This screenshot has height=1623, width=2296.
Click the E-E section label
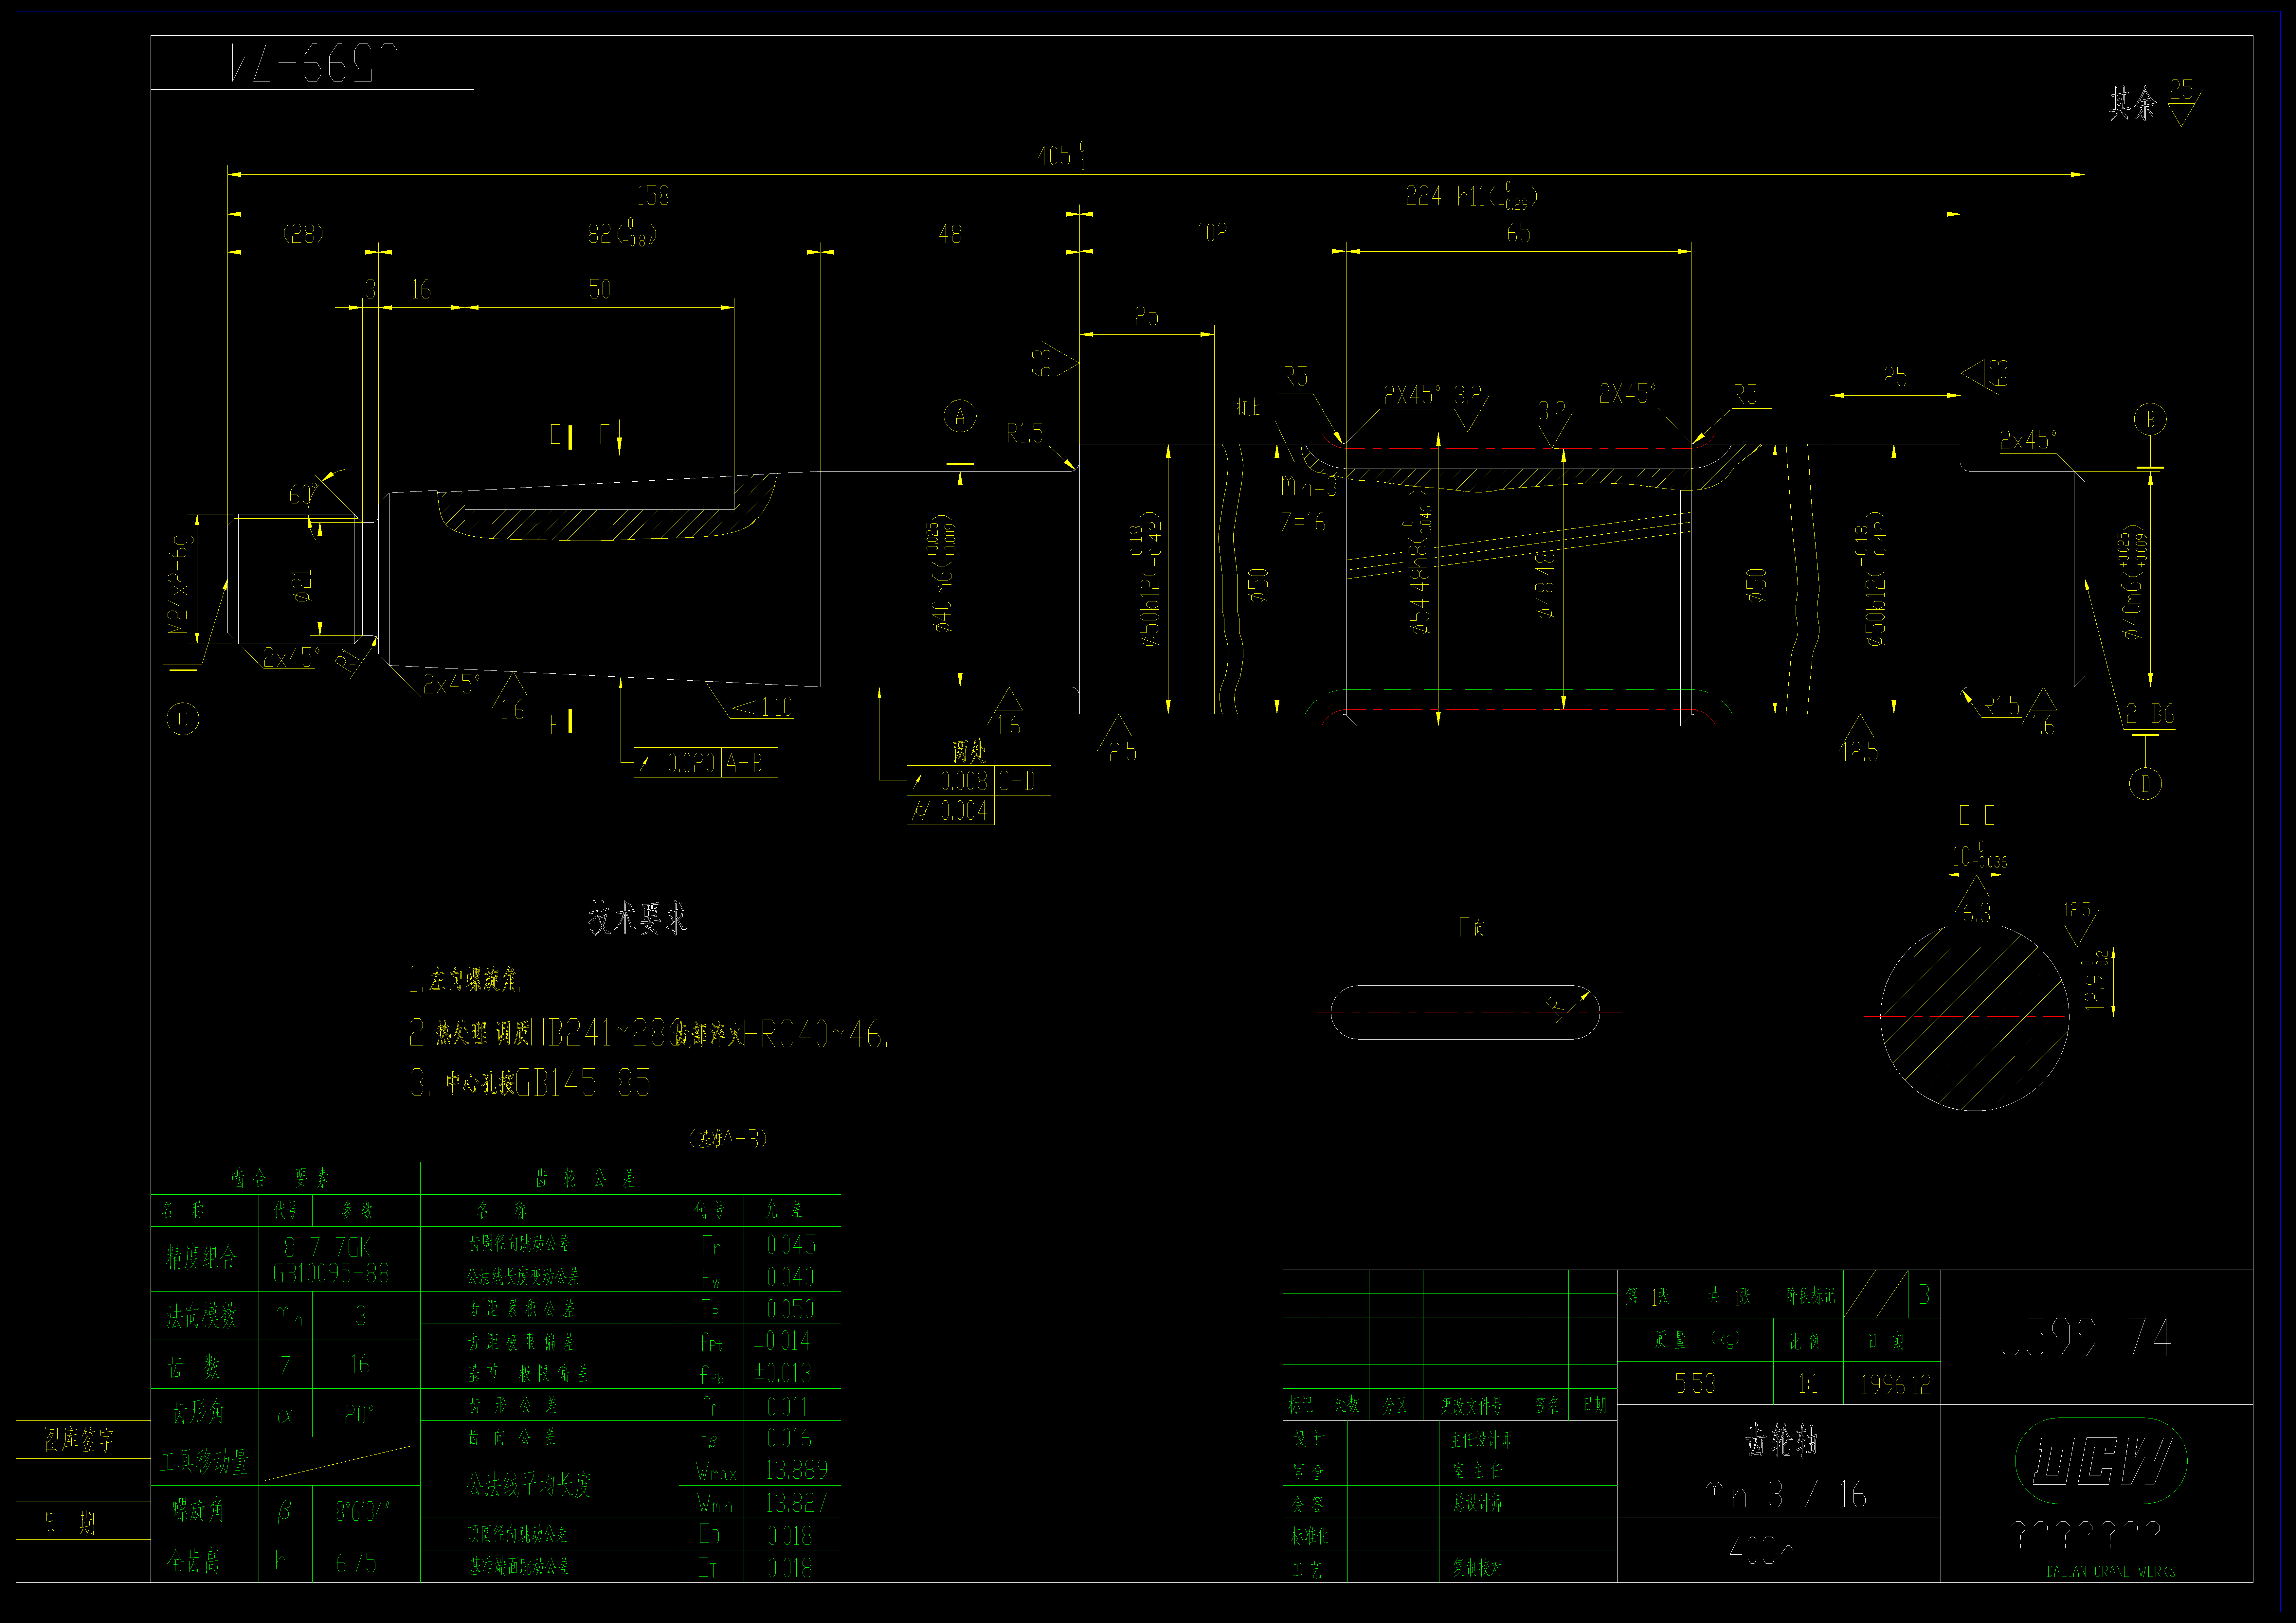1976,815
